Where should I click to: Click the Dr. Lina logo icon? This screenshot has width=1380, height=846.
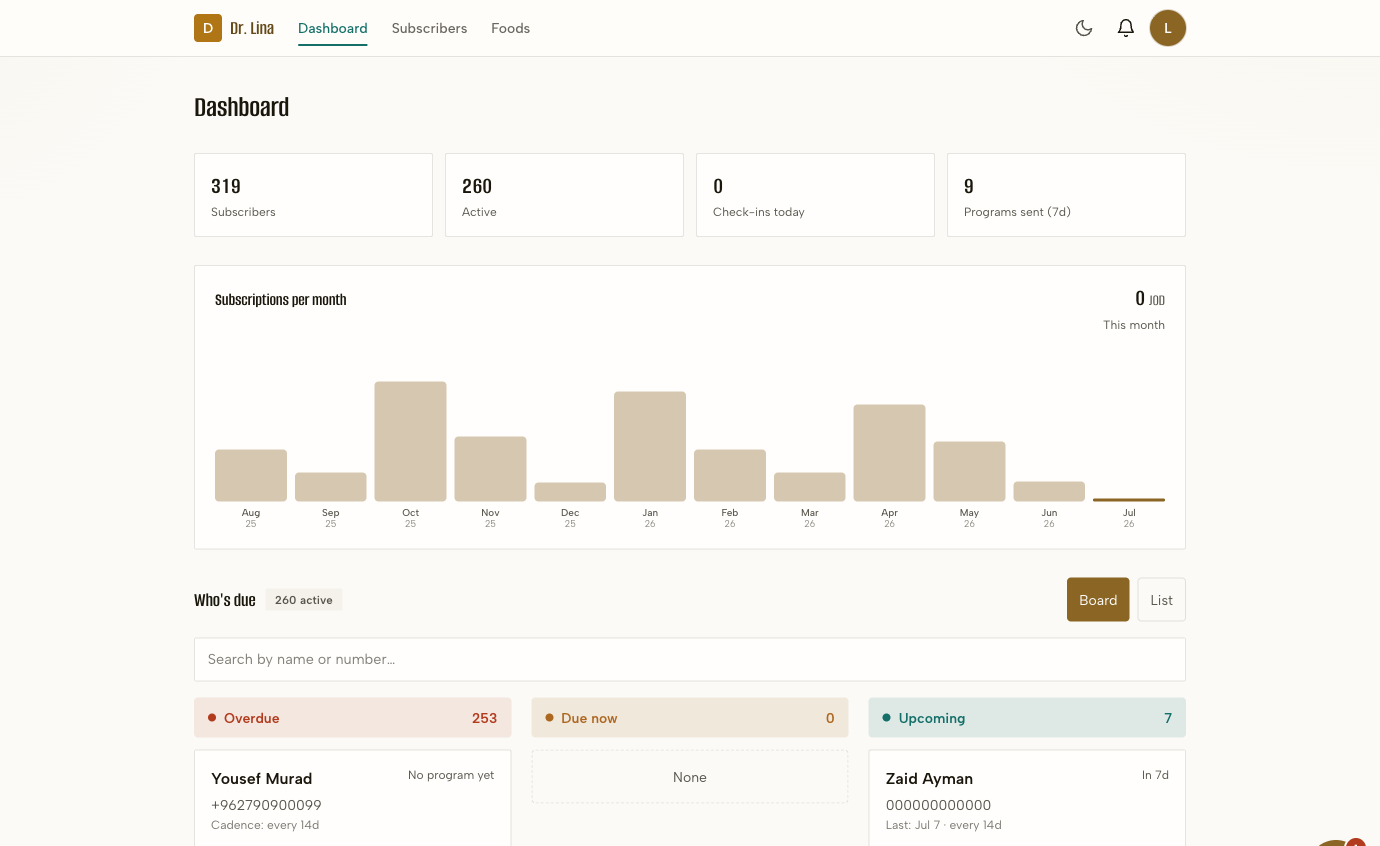[x=208, y=28]
